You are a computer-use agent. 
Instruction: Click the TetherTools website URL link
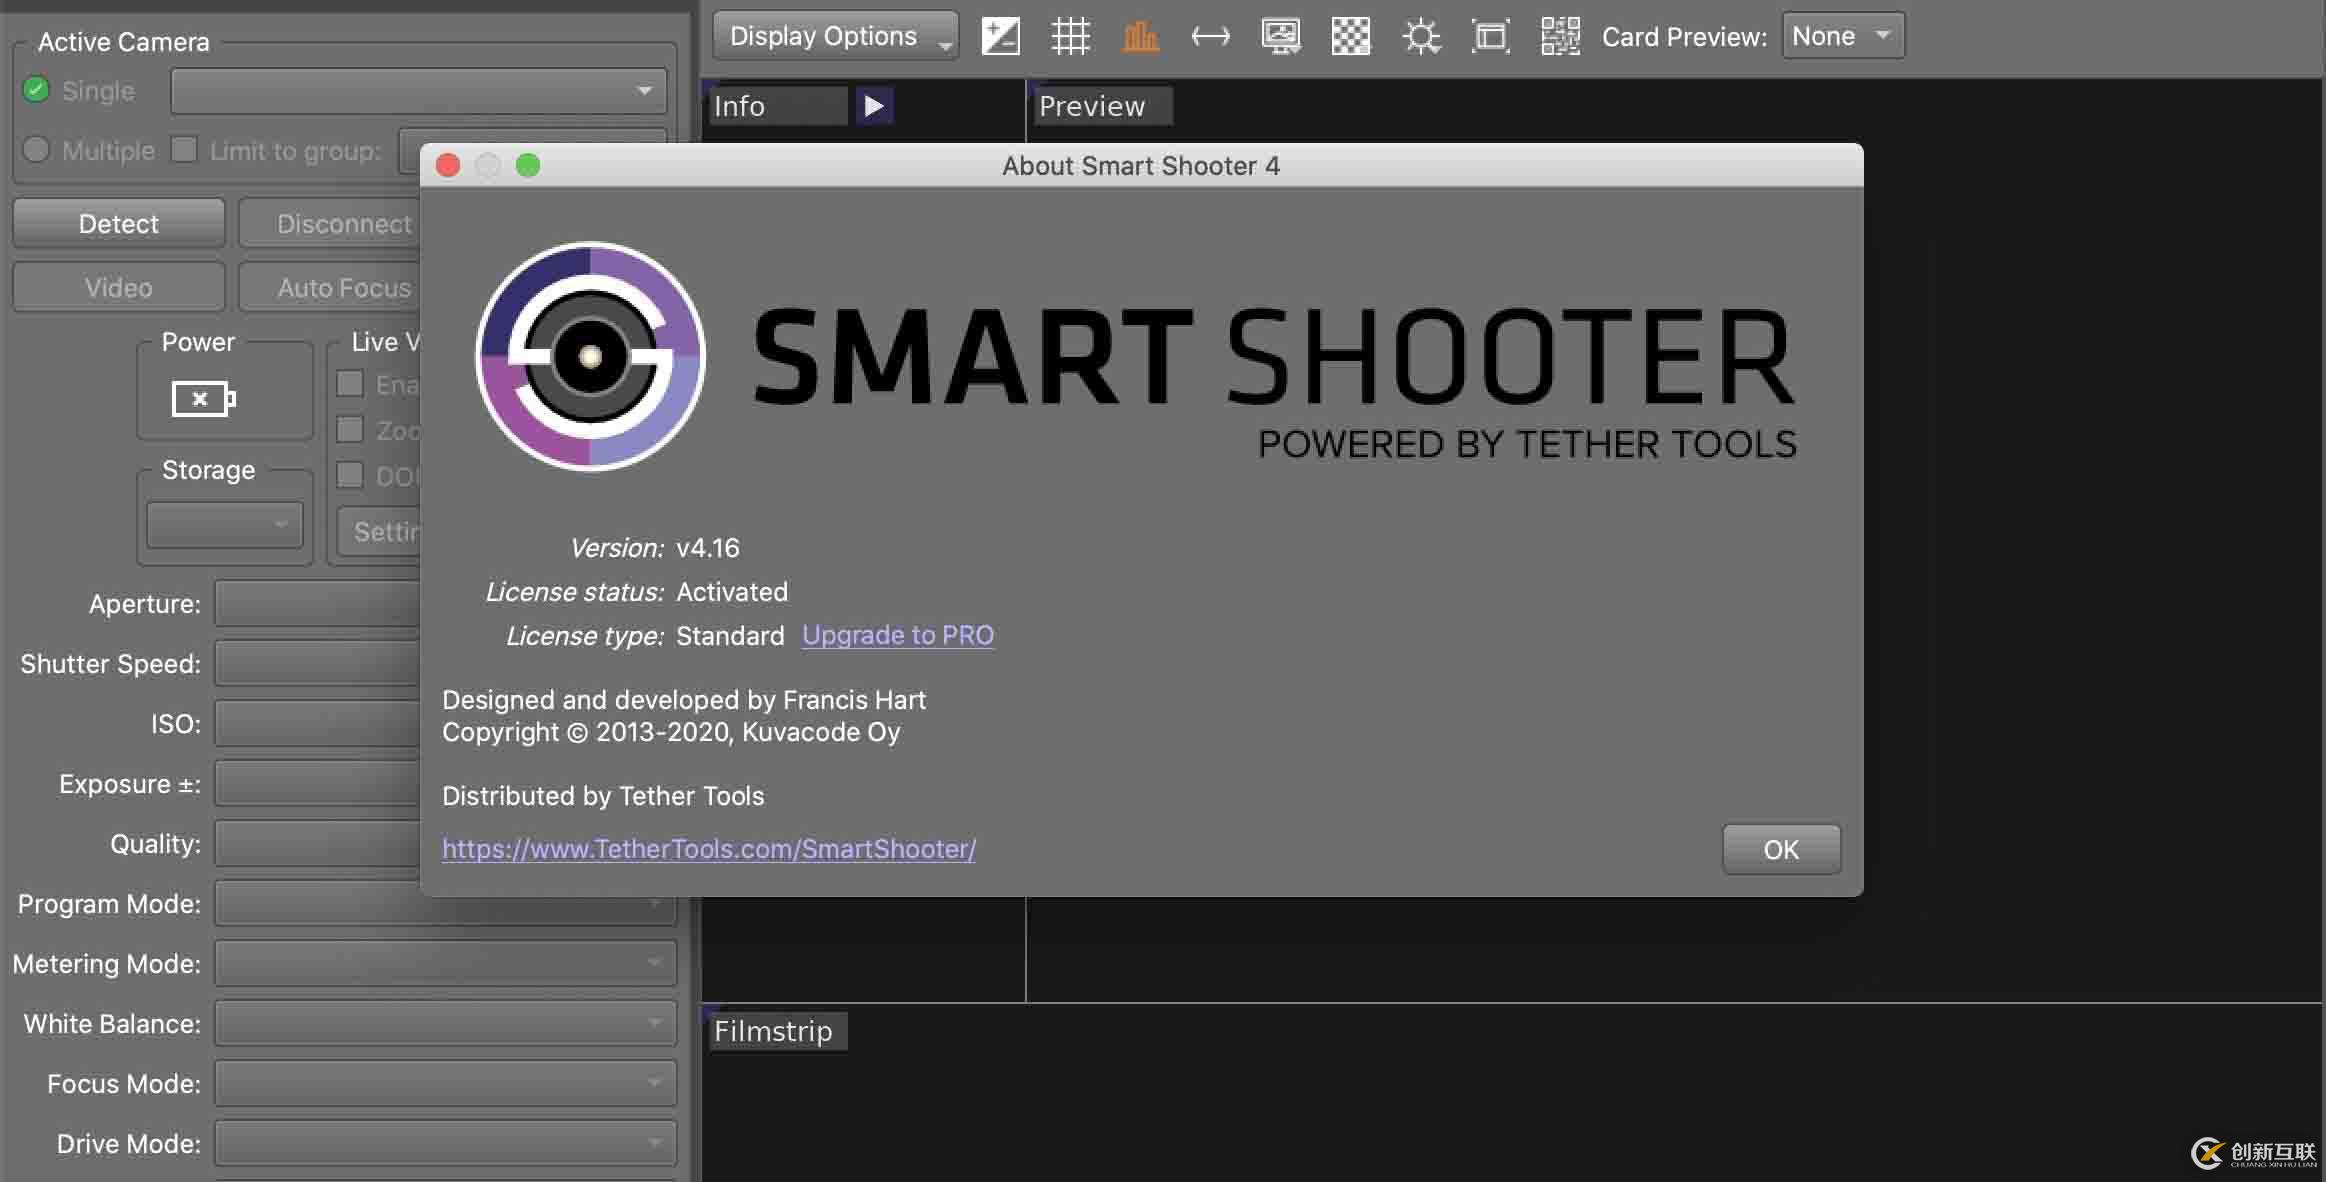[x=710, y=847]
